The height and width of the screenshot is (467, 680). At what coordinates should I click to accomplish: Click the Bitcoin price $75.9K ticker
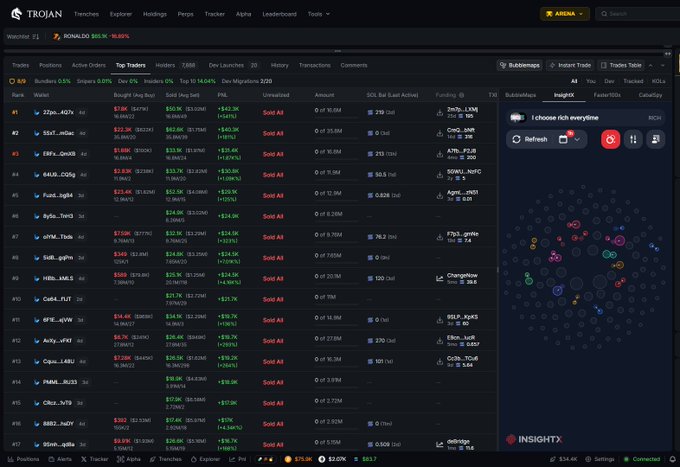(298, 459)
